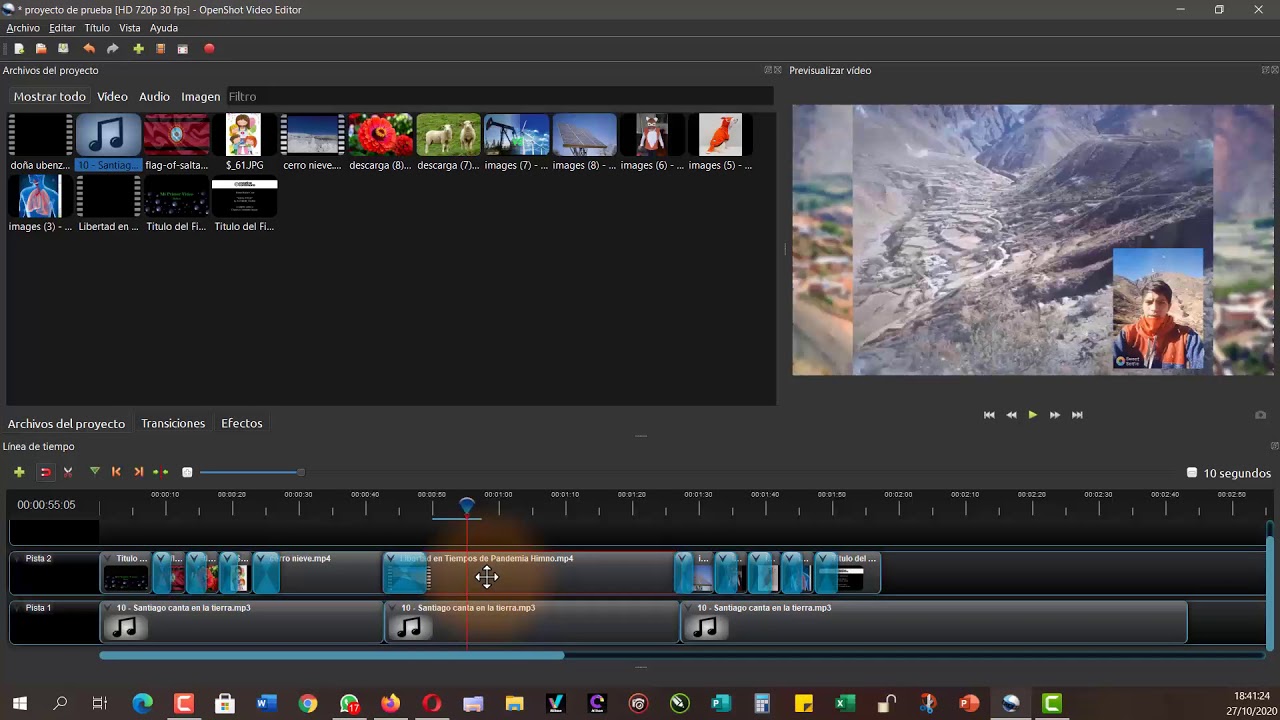Open PowerPoint from the Windows taskbar
Viewport: 1280px width, 720px height.
969,703
